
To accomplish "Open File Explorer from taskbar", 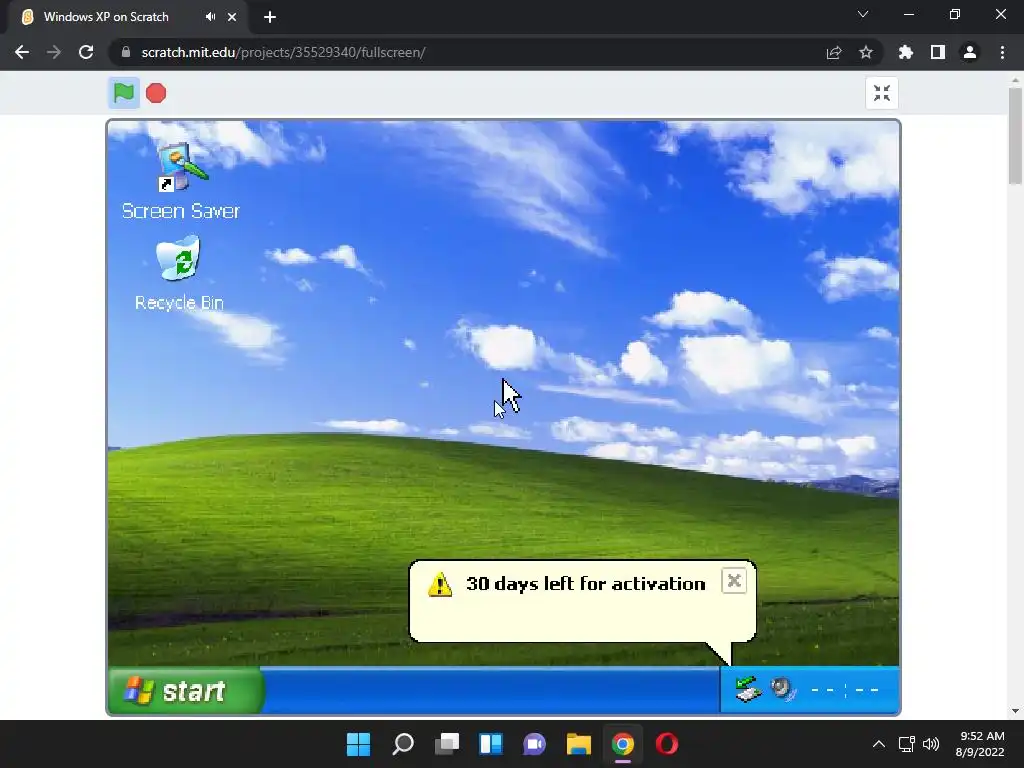I will 579,744.
